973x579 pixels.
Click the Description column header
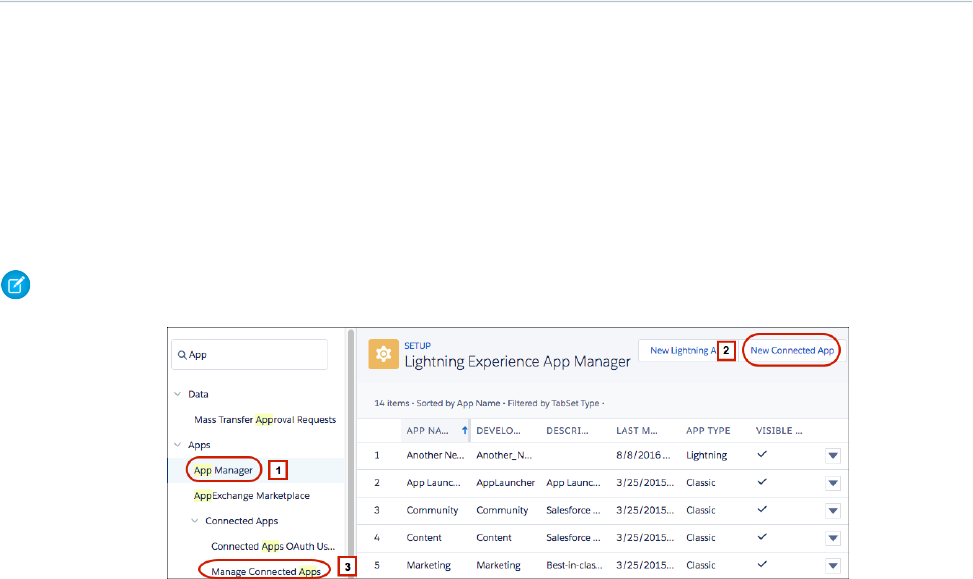coord(567,431)
